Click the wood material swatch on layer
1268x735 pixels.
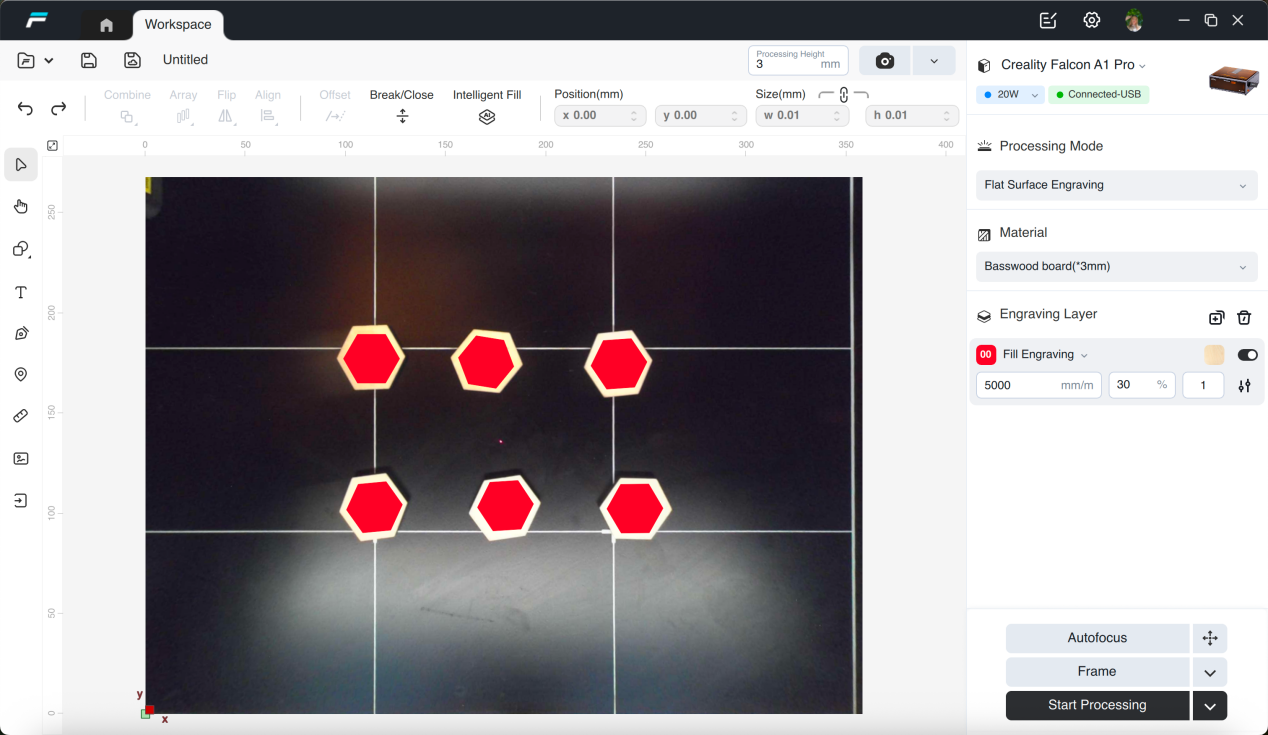(x=1214, y=355)
